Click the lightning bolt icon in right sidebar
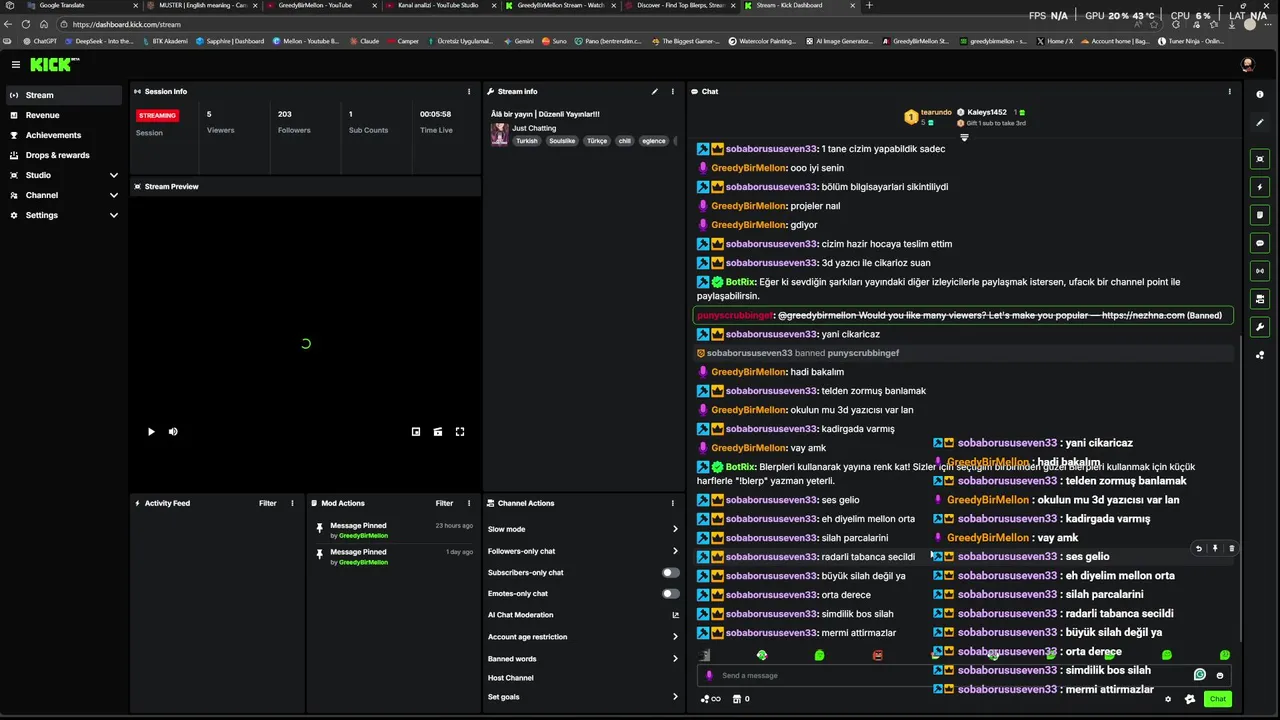 click(1260, 187)
